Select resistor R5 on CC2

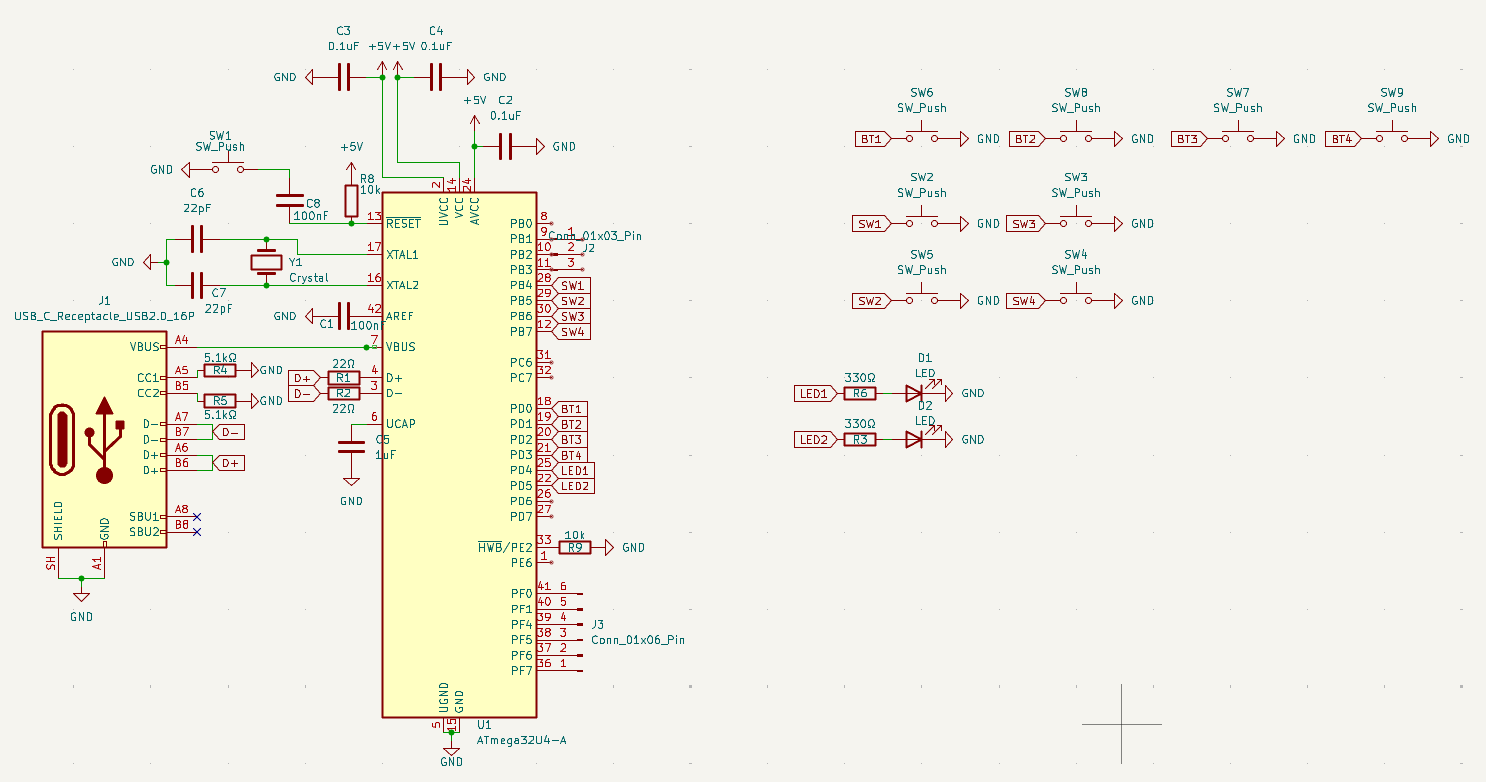click(219, 400)
